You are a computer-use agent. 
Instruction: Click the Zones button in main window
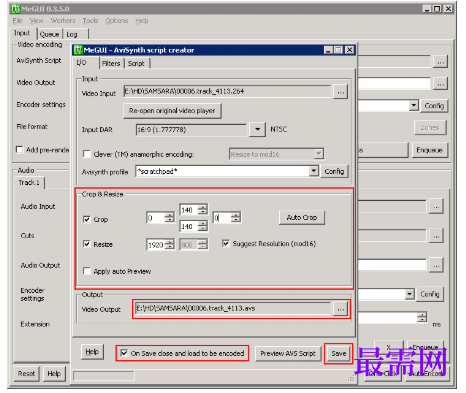click(430, 128)
